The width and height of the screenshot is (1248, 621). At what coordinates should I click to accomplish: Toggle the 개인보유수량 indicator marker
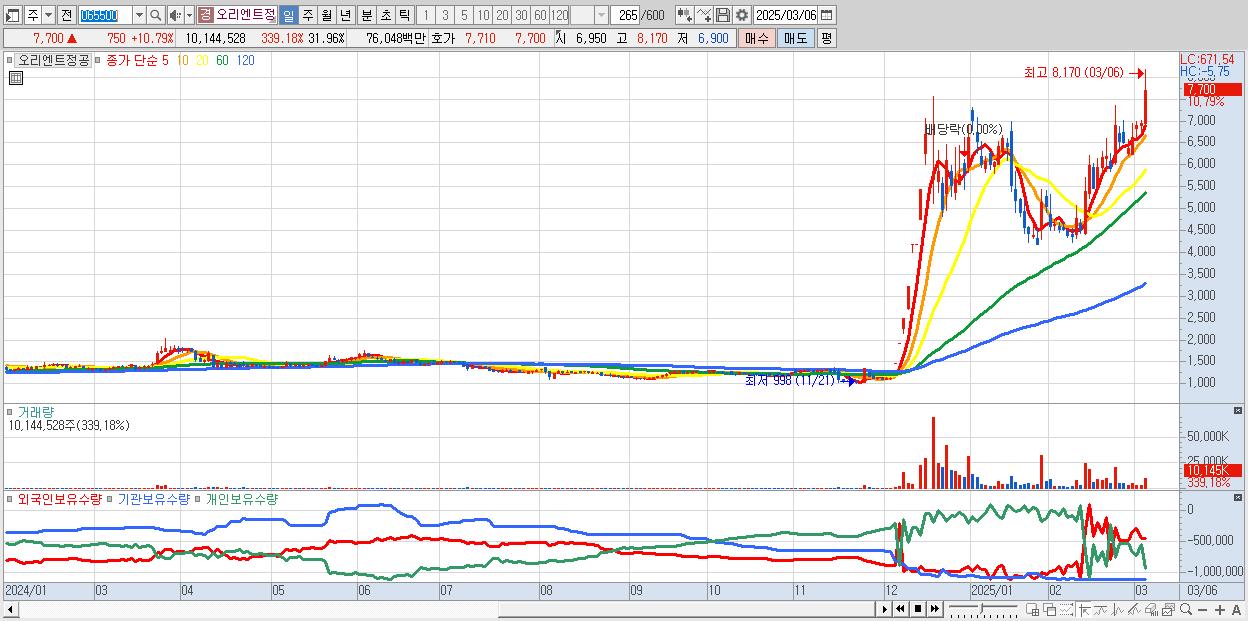(198, 498)
